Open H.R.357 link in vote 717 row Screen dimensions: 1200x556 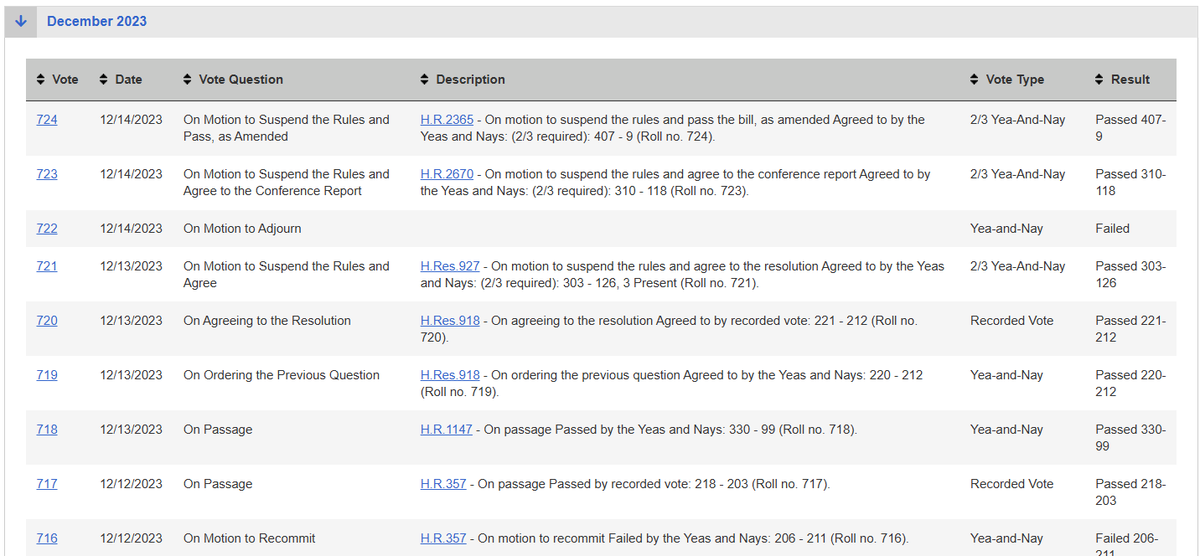pos(443,484)
